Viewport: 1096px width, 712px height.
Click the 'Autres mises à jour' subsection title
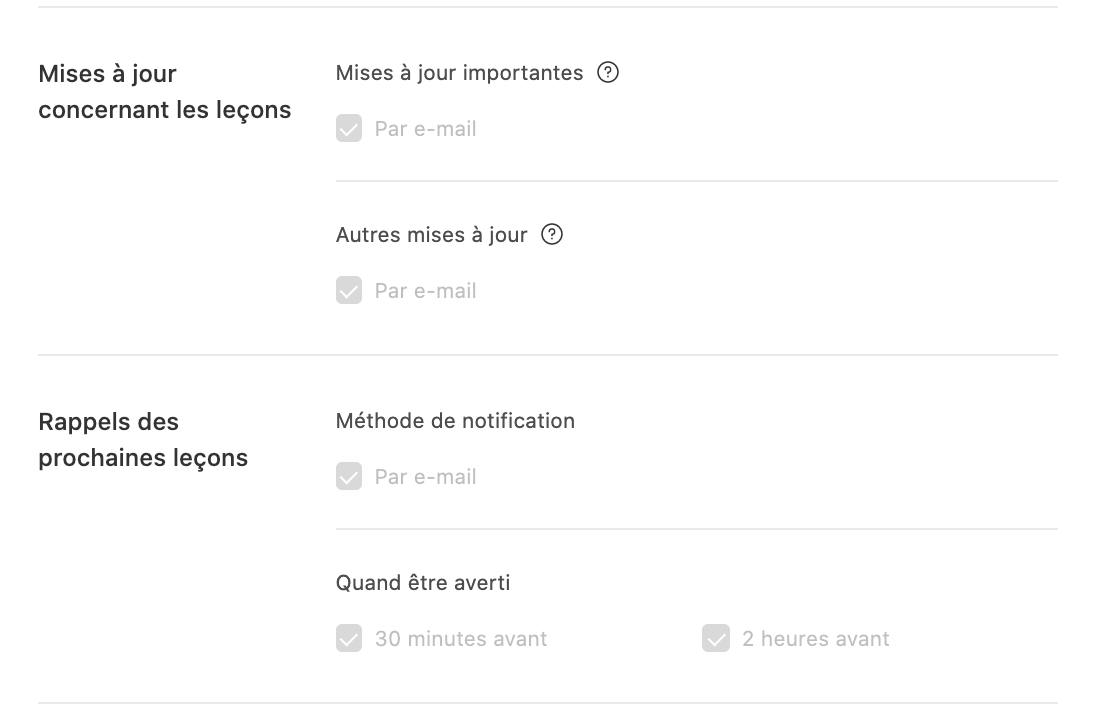431,235
